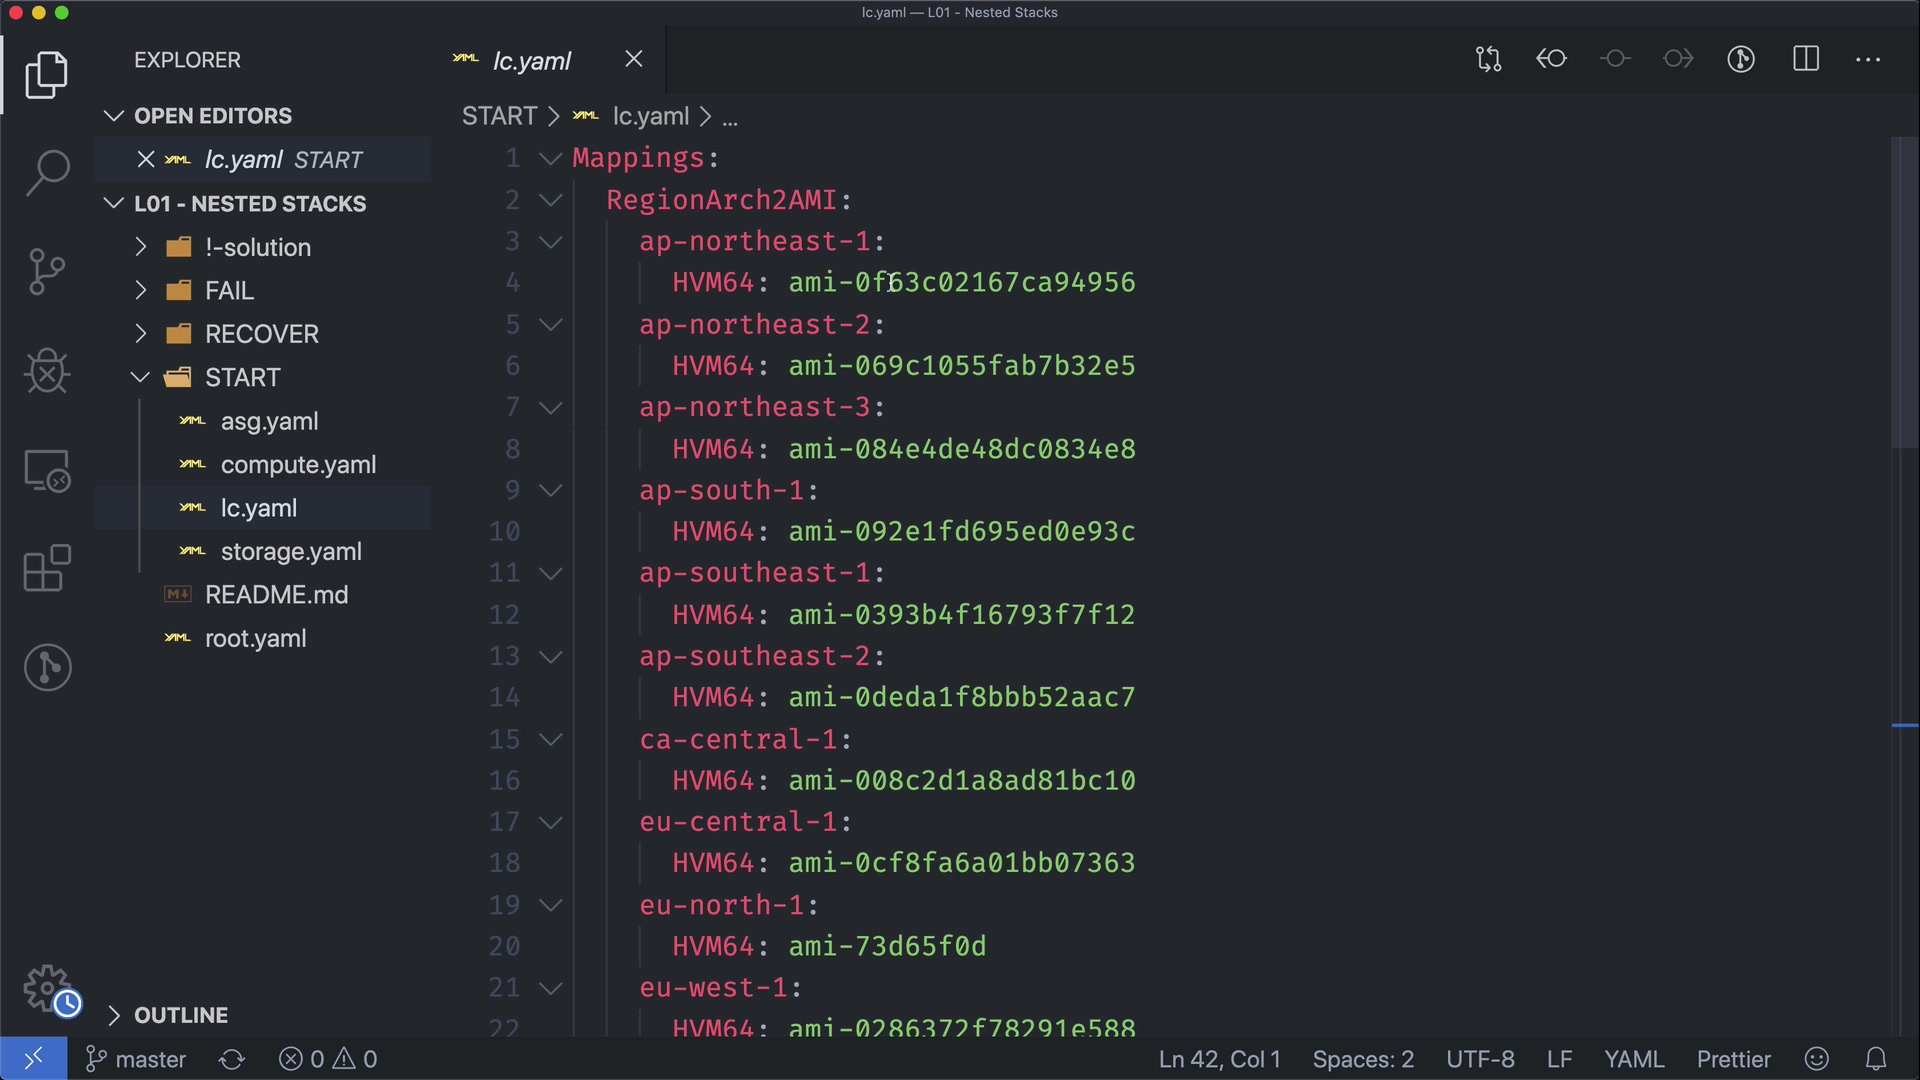Open the Extensions view
The height and width of the screenshot is (1080, 1920).
[47, 569]
